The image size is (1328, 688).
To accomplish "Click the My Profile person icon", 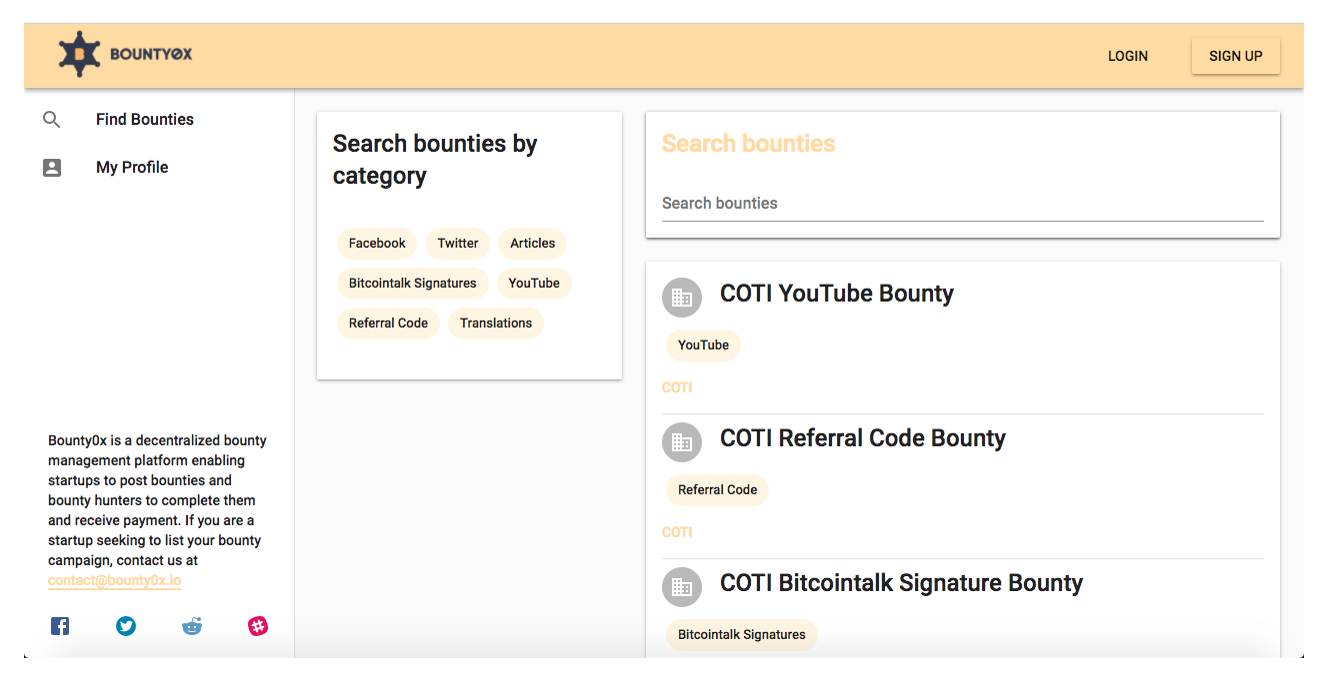I will [52, 168].
